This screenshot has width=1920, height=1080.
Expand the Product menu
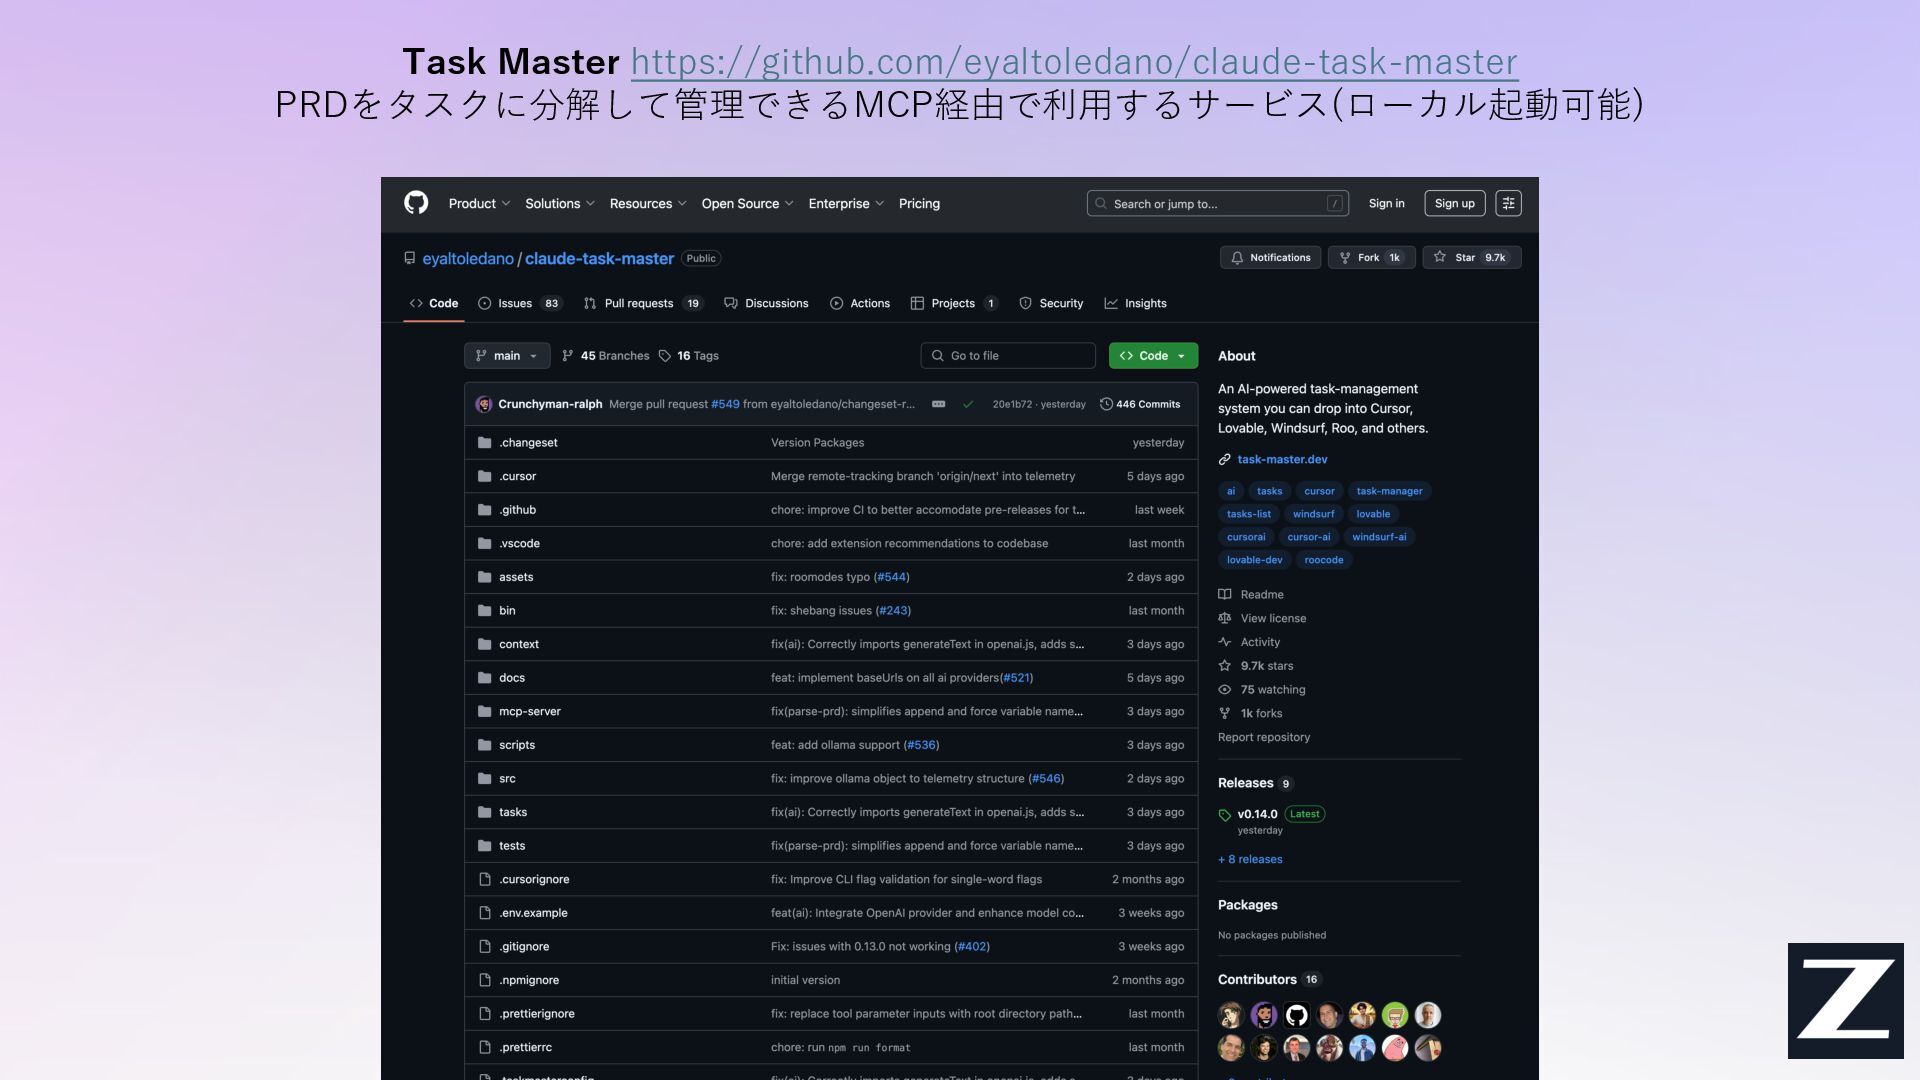[x=479, y=203]
